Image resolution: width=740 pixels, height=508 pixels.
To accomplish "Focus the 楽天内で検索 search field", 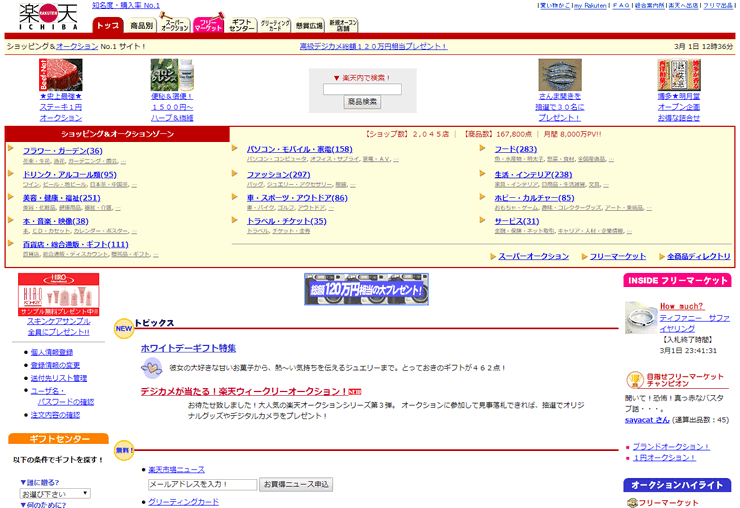I will coord(362,89).
